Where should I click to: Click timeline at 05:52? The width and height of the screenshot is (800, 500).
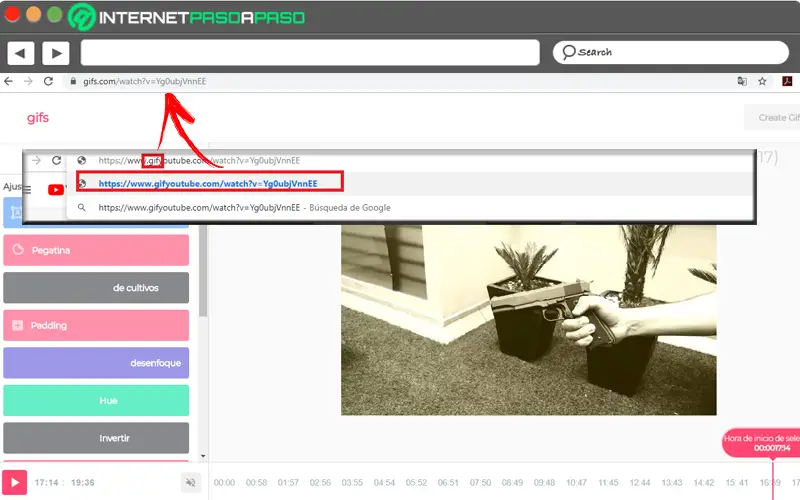416,483
